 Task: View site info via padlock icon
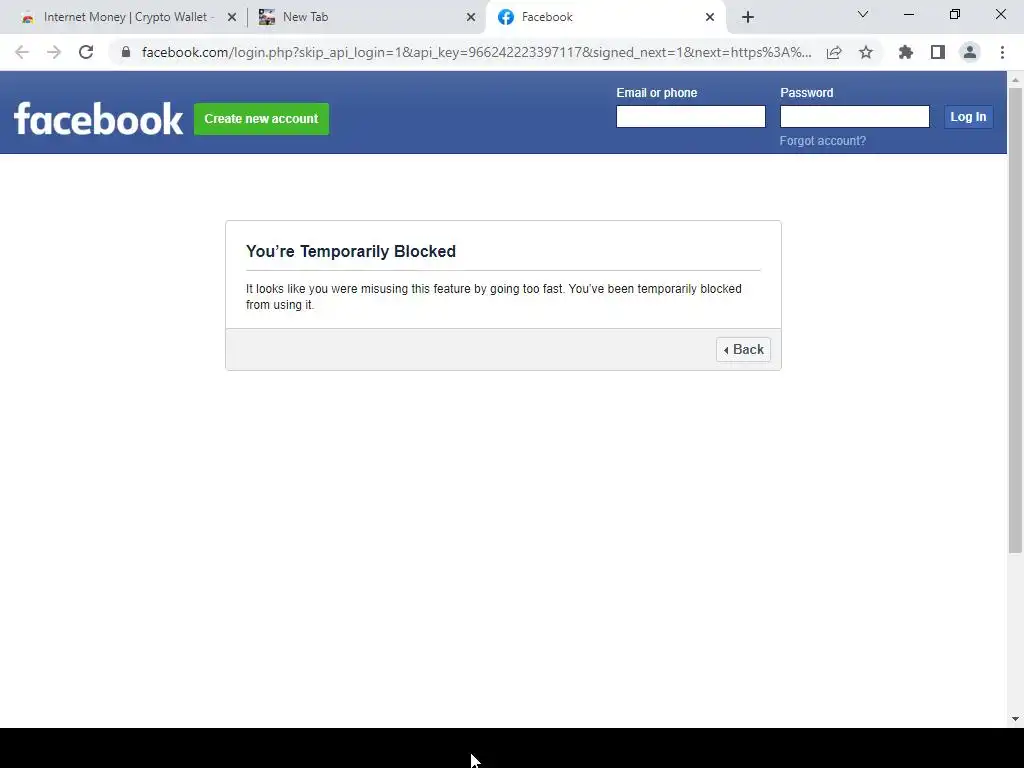click(126, 52)
